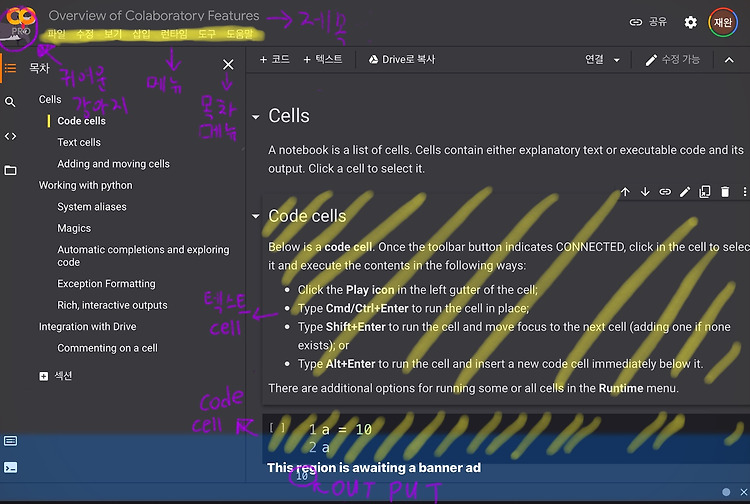The height and width of the screenshot is (504, 750).
Task: Select Code cells in the table of contents
Action: pos(81,121)
